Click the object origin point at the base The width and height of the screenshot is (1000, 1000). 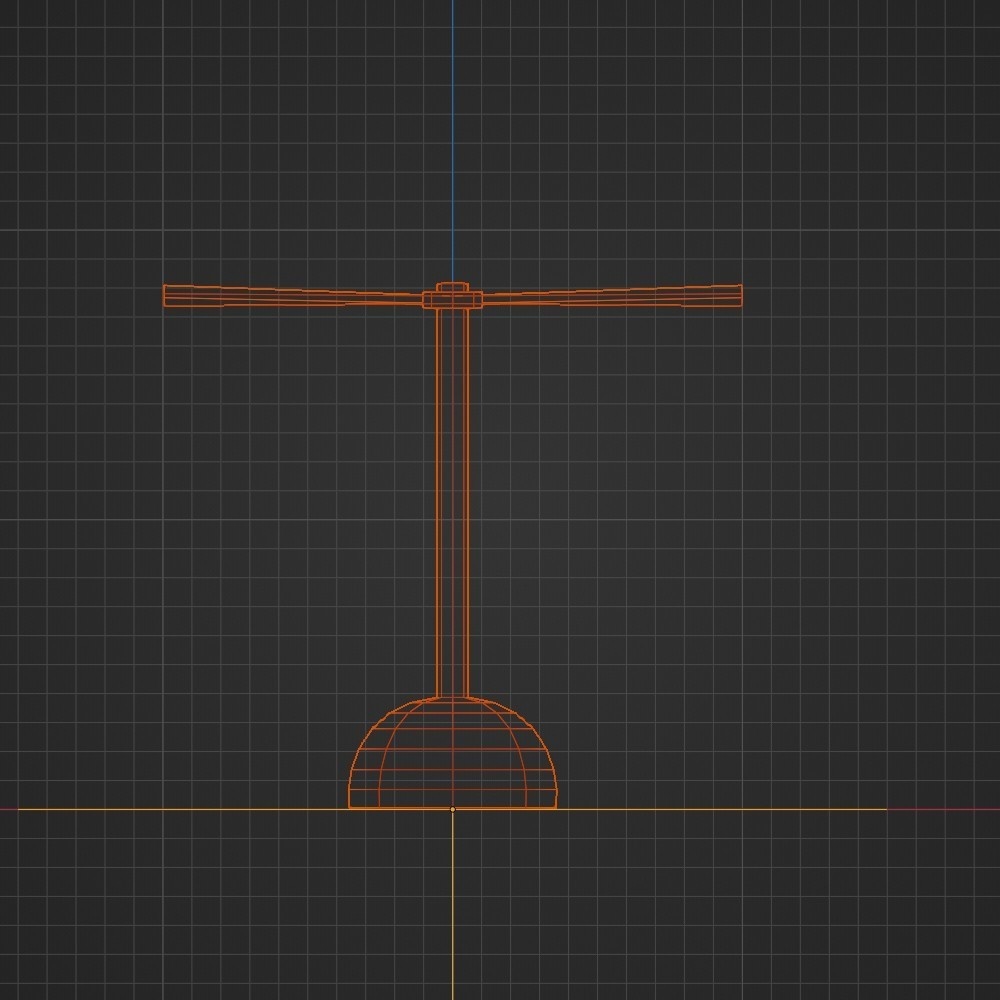pos(454,806)
